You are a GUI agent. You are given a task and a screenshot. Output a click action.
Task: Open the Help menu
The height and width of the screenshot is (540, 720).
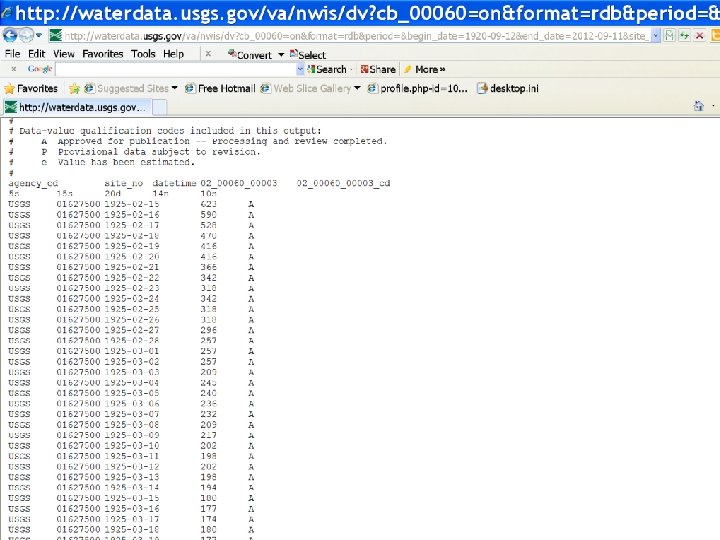point(174,54)
